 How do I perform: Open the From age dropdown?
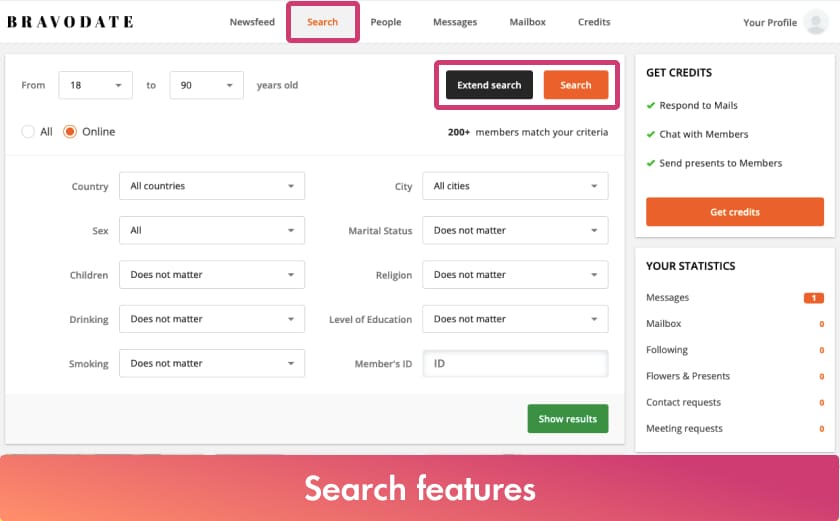95,85
